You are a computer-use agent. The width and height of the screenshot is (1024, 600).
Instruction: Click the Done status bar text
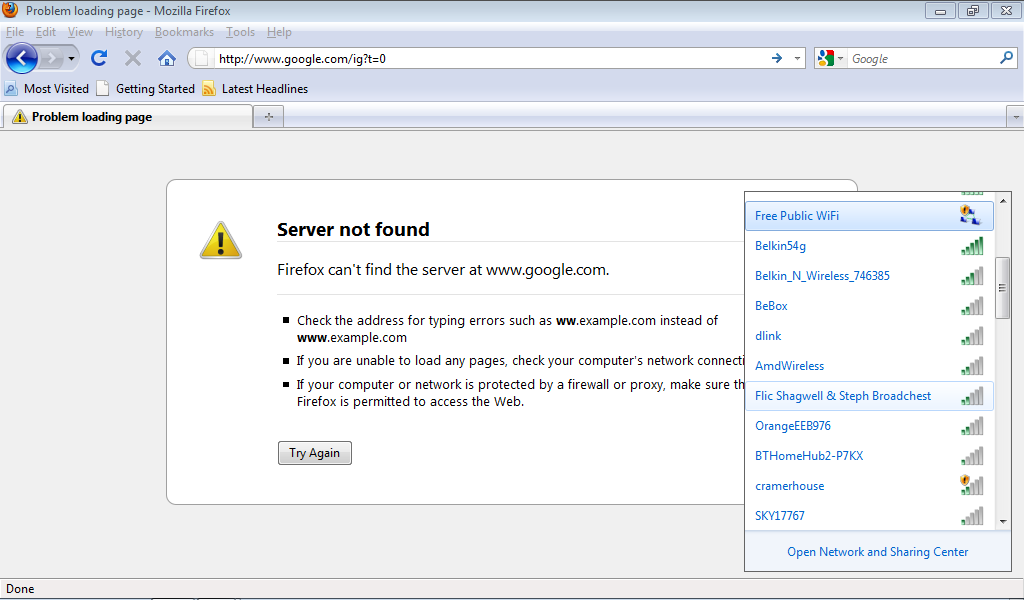point(20,589)
